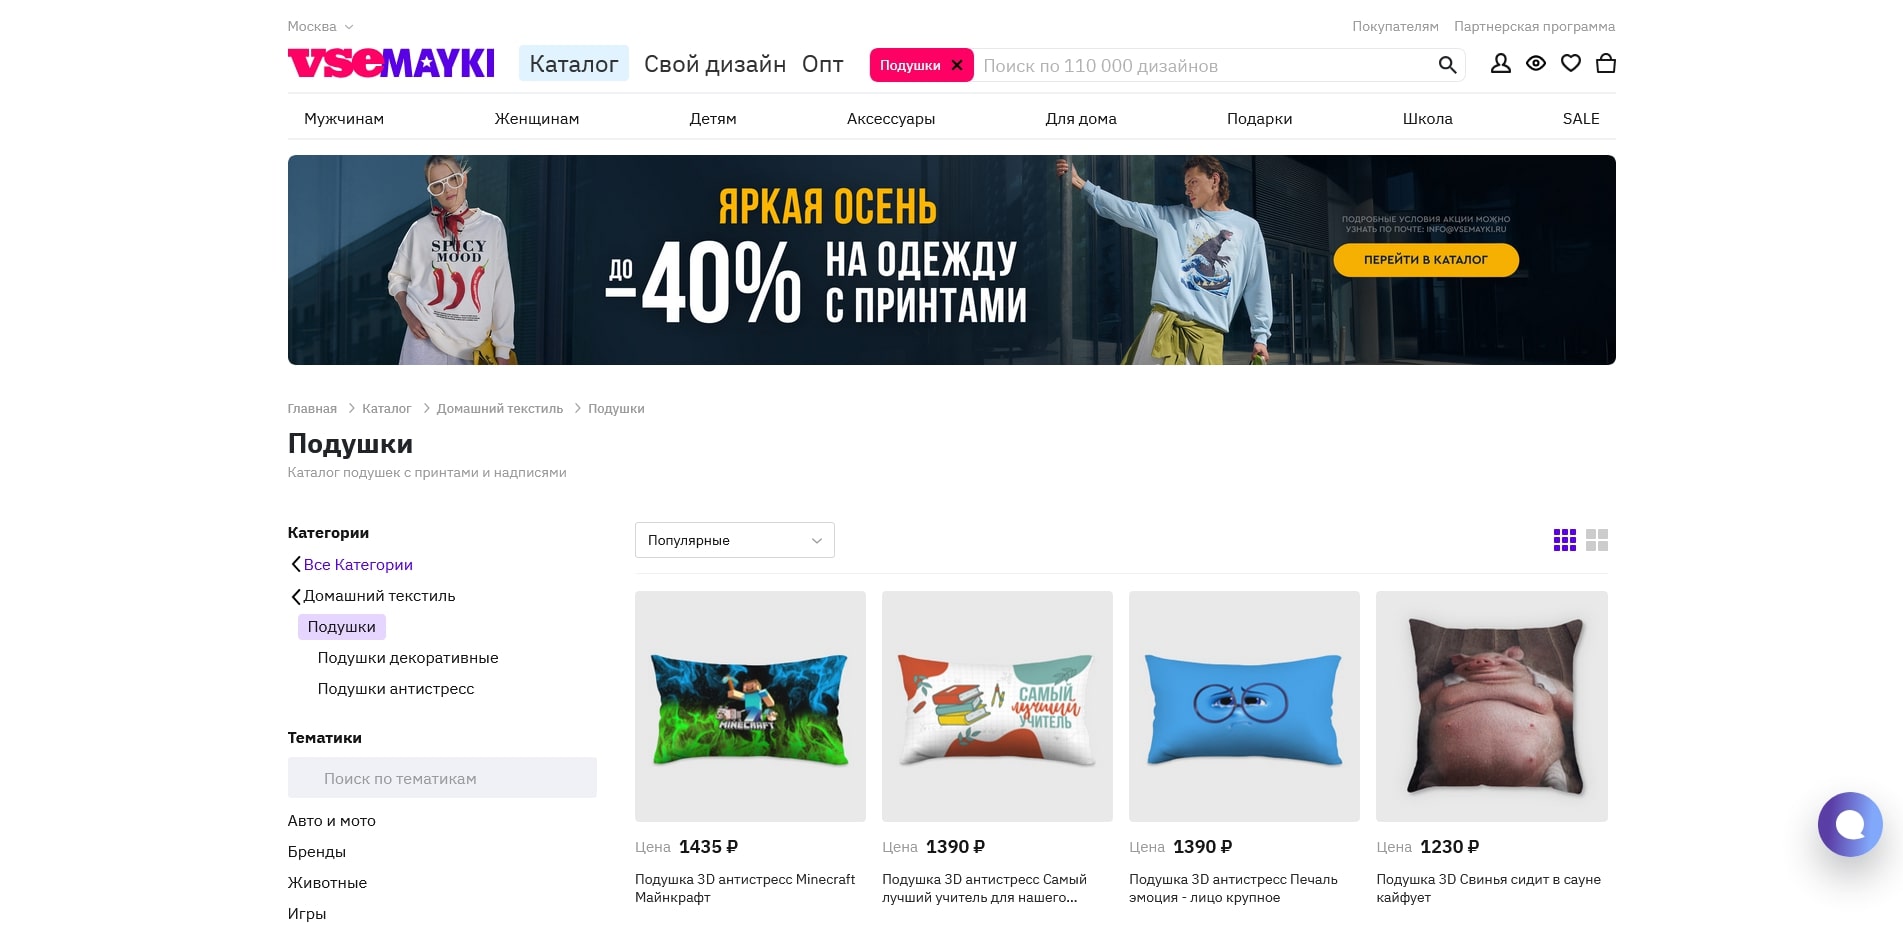Open the Популярные sorting dropdown
Image resolution: width=1903 pixels, height=927 pixels.
coord(735,540)
